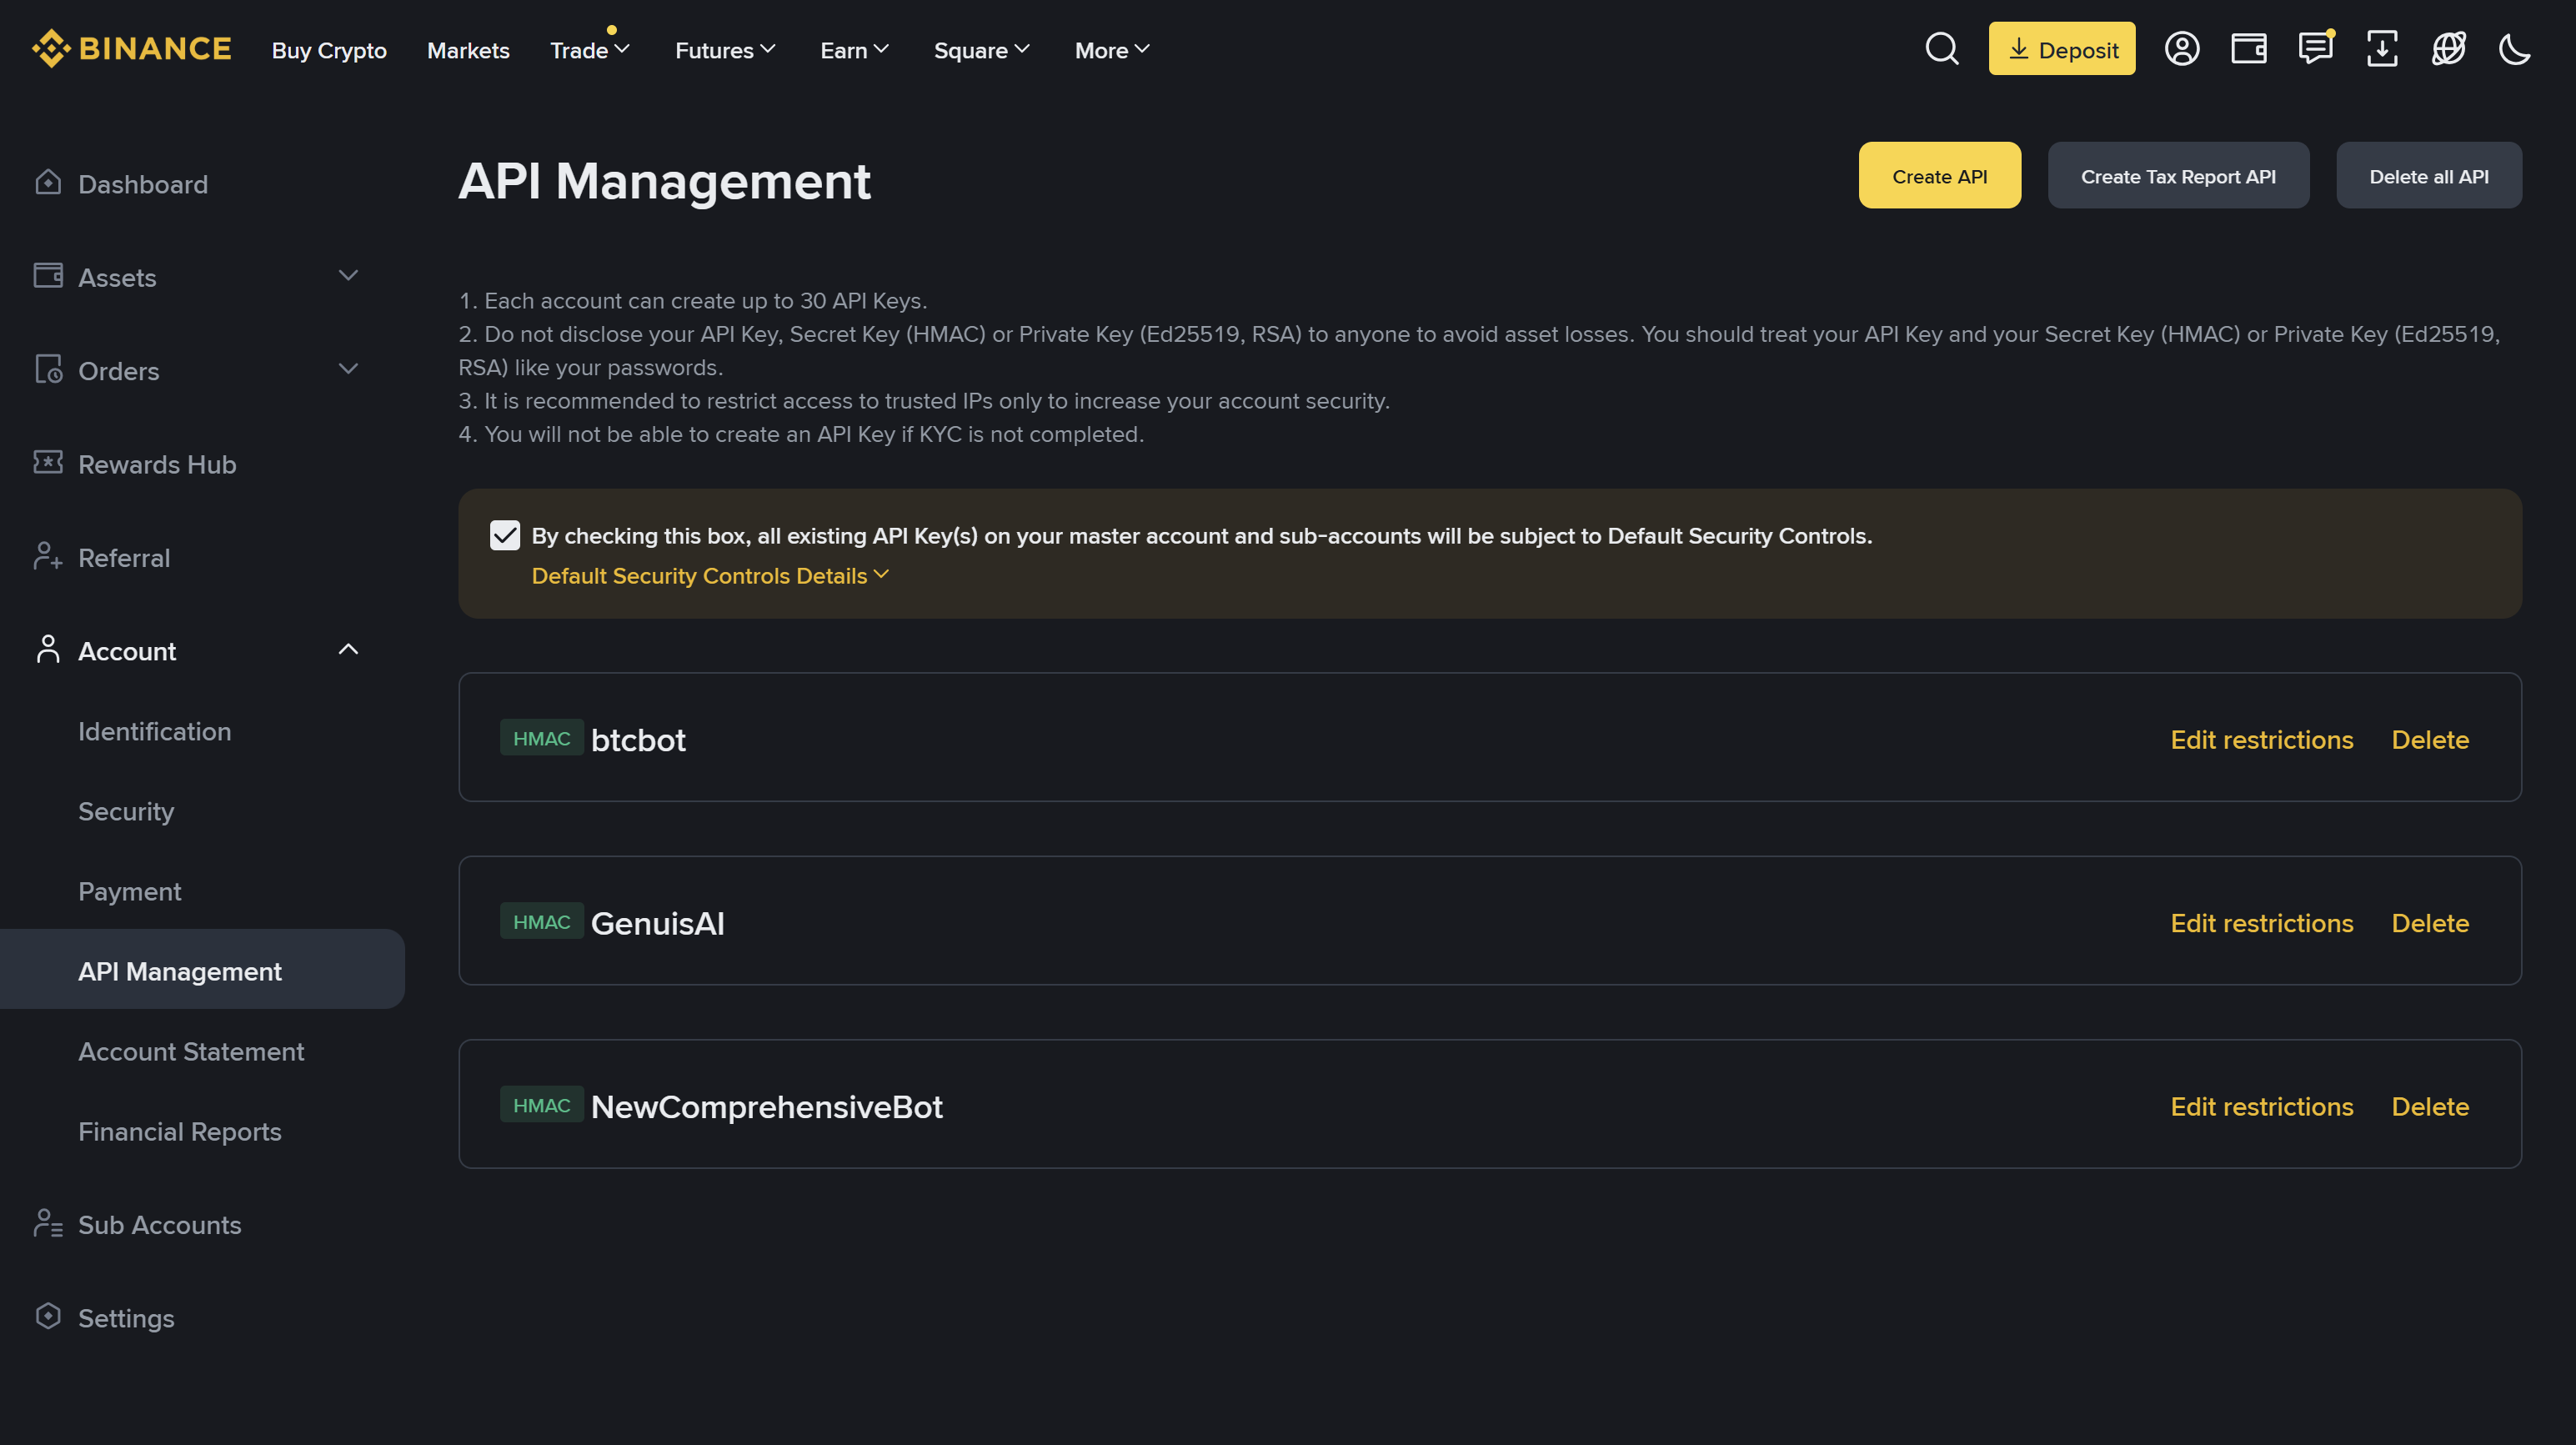Screen dimensions: 2576x1445
Task: Go to Buy Crypto
Action: [x=329, y=50]
